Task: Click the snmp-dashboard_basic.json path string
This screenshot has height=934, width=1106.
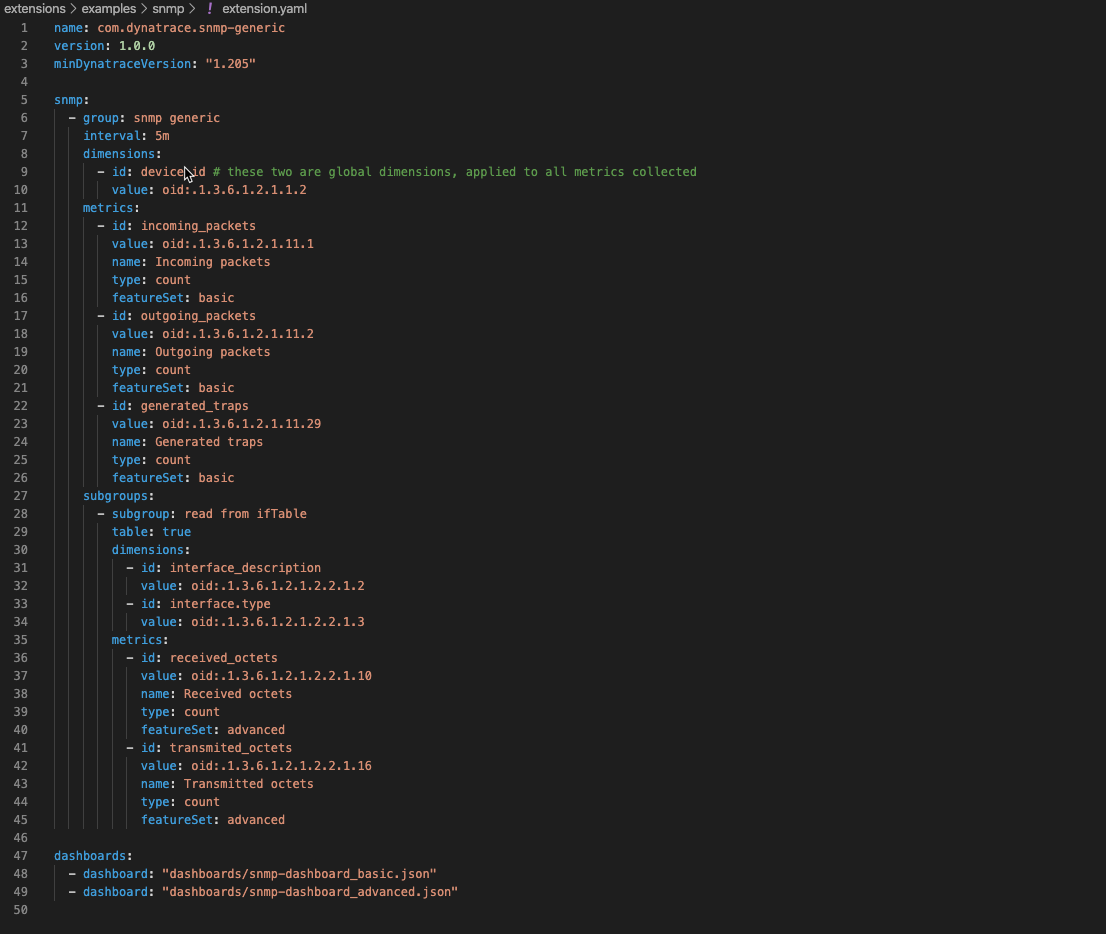Action: click(x=299, y=874)
